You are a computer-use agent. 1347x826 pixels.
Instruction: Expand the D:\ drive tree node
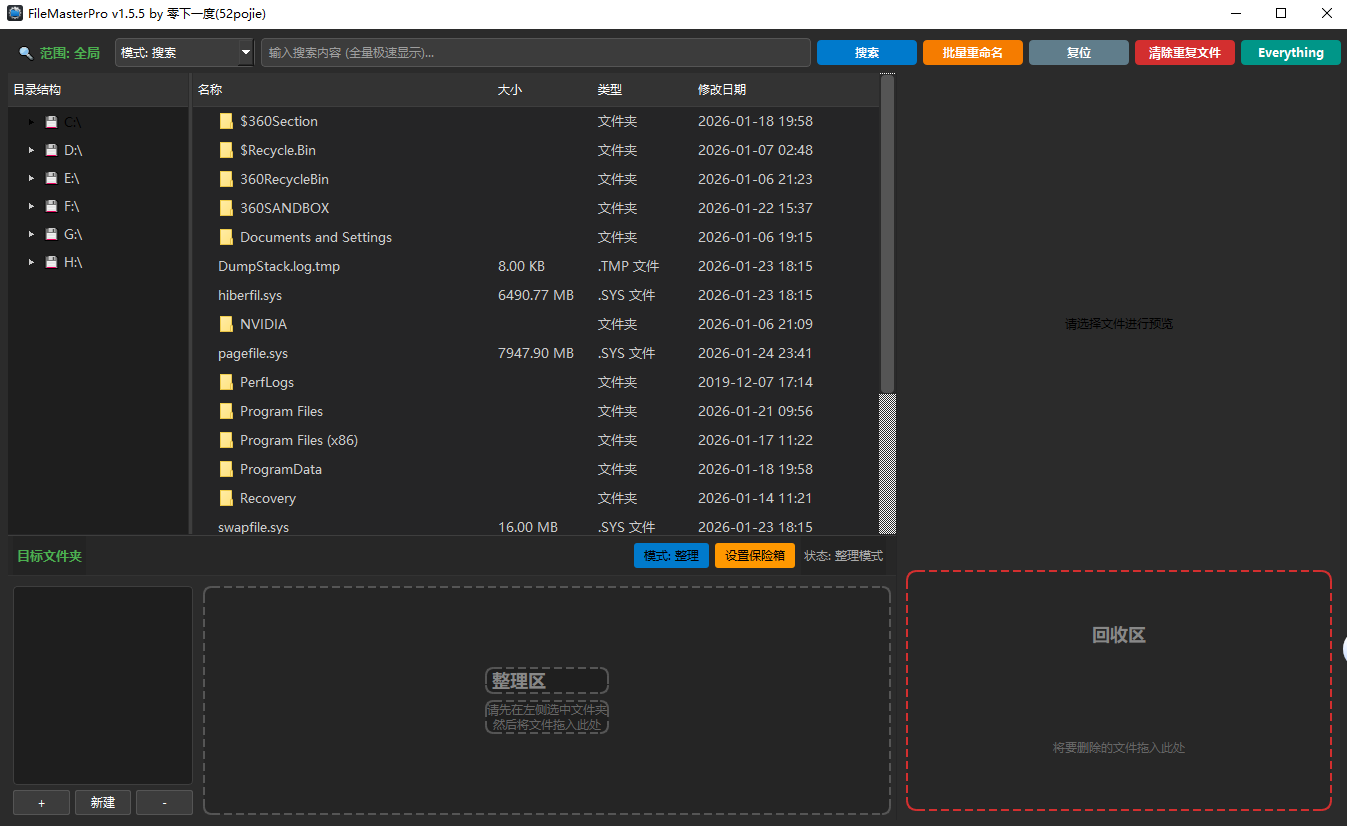[32, 150]
